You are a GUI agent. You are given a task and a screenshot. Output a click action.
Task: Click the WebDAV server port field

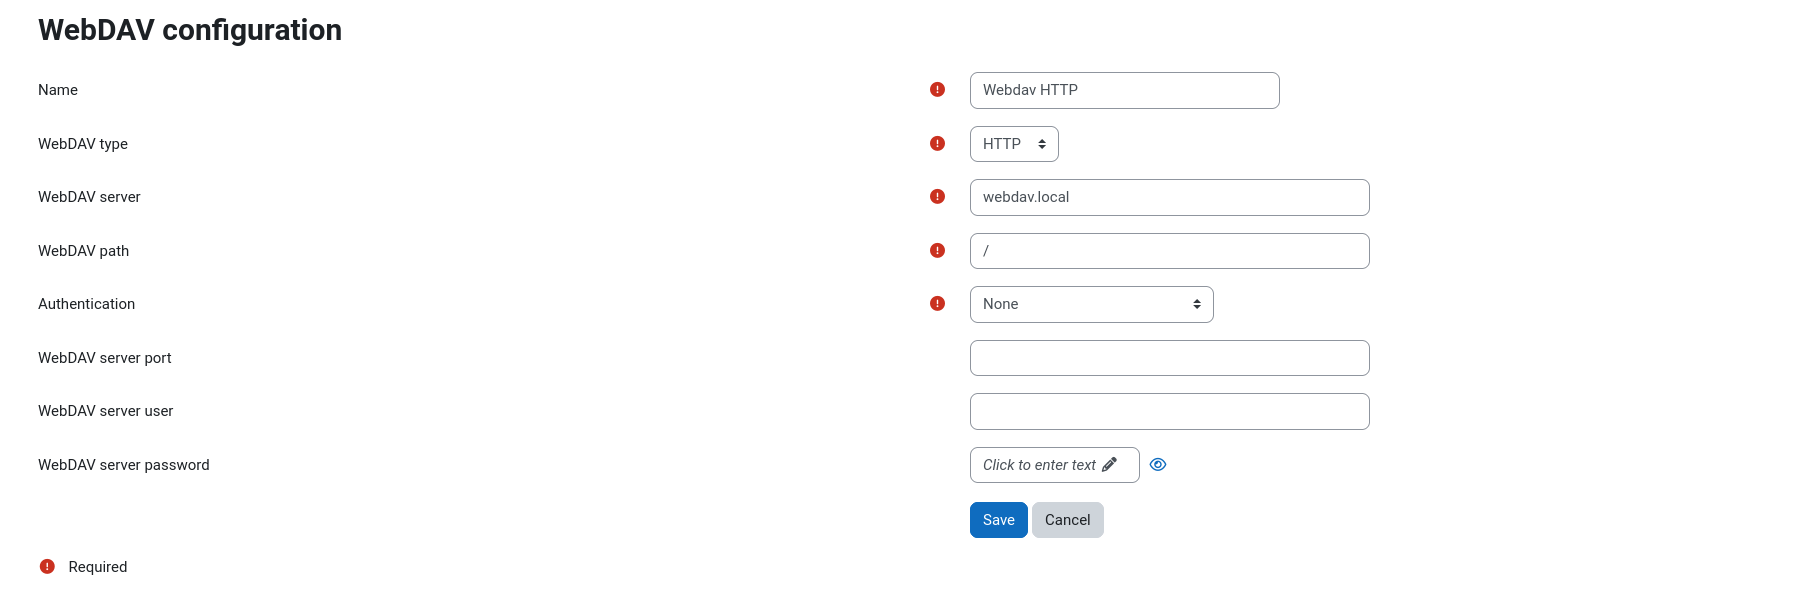point(1170,358)
